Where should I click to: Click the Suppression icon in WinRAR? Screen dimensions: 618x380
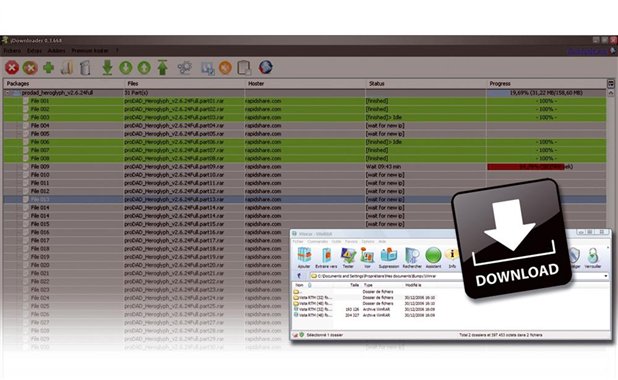click(389, 258)
